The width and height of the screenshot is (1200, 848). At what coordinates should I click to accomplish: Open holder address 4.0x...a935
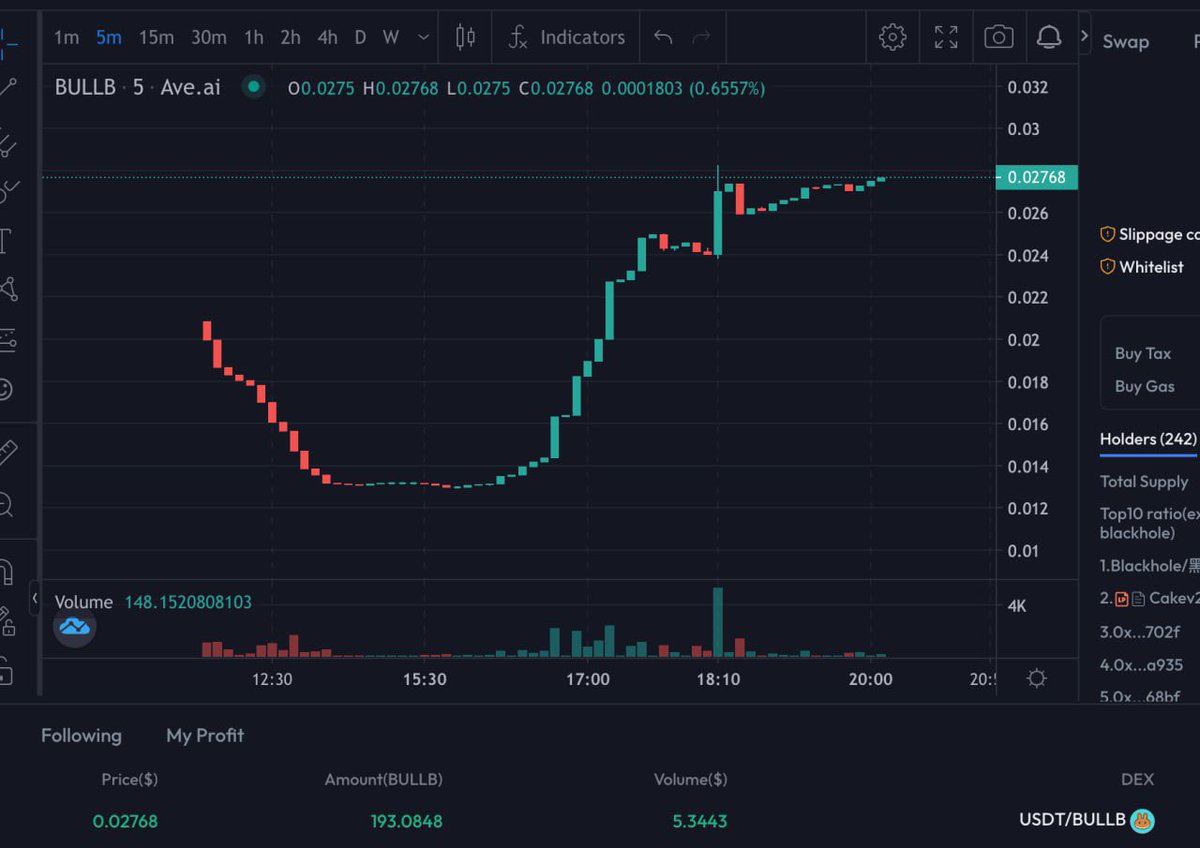pos(1141,664)
